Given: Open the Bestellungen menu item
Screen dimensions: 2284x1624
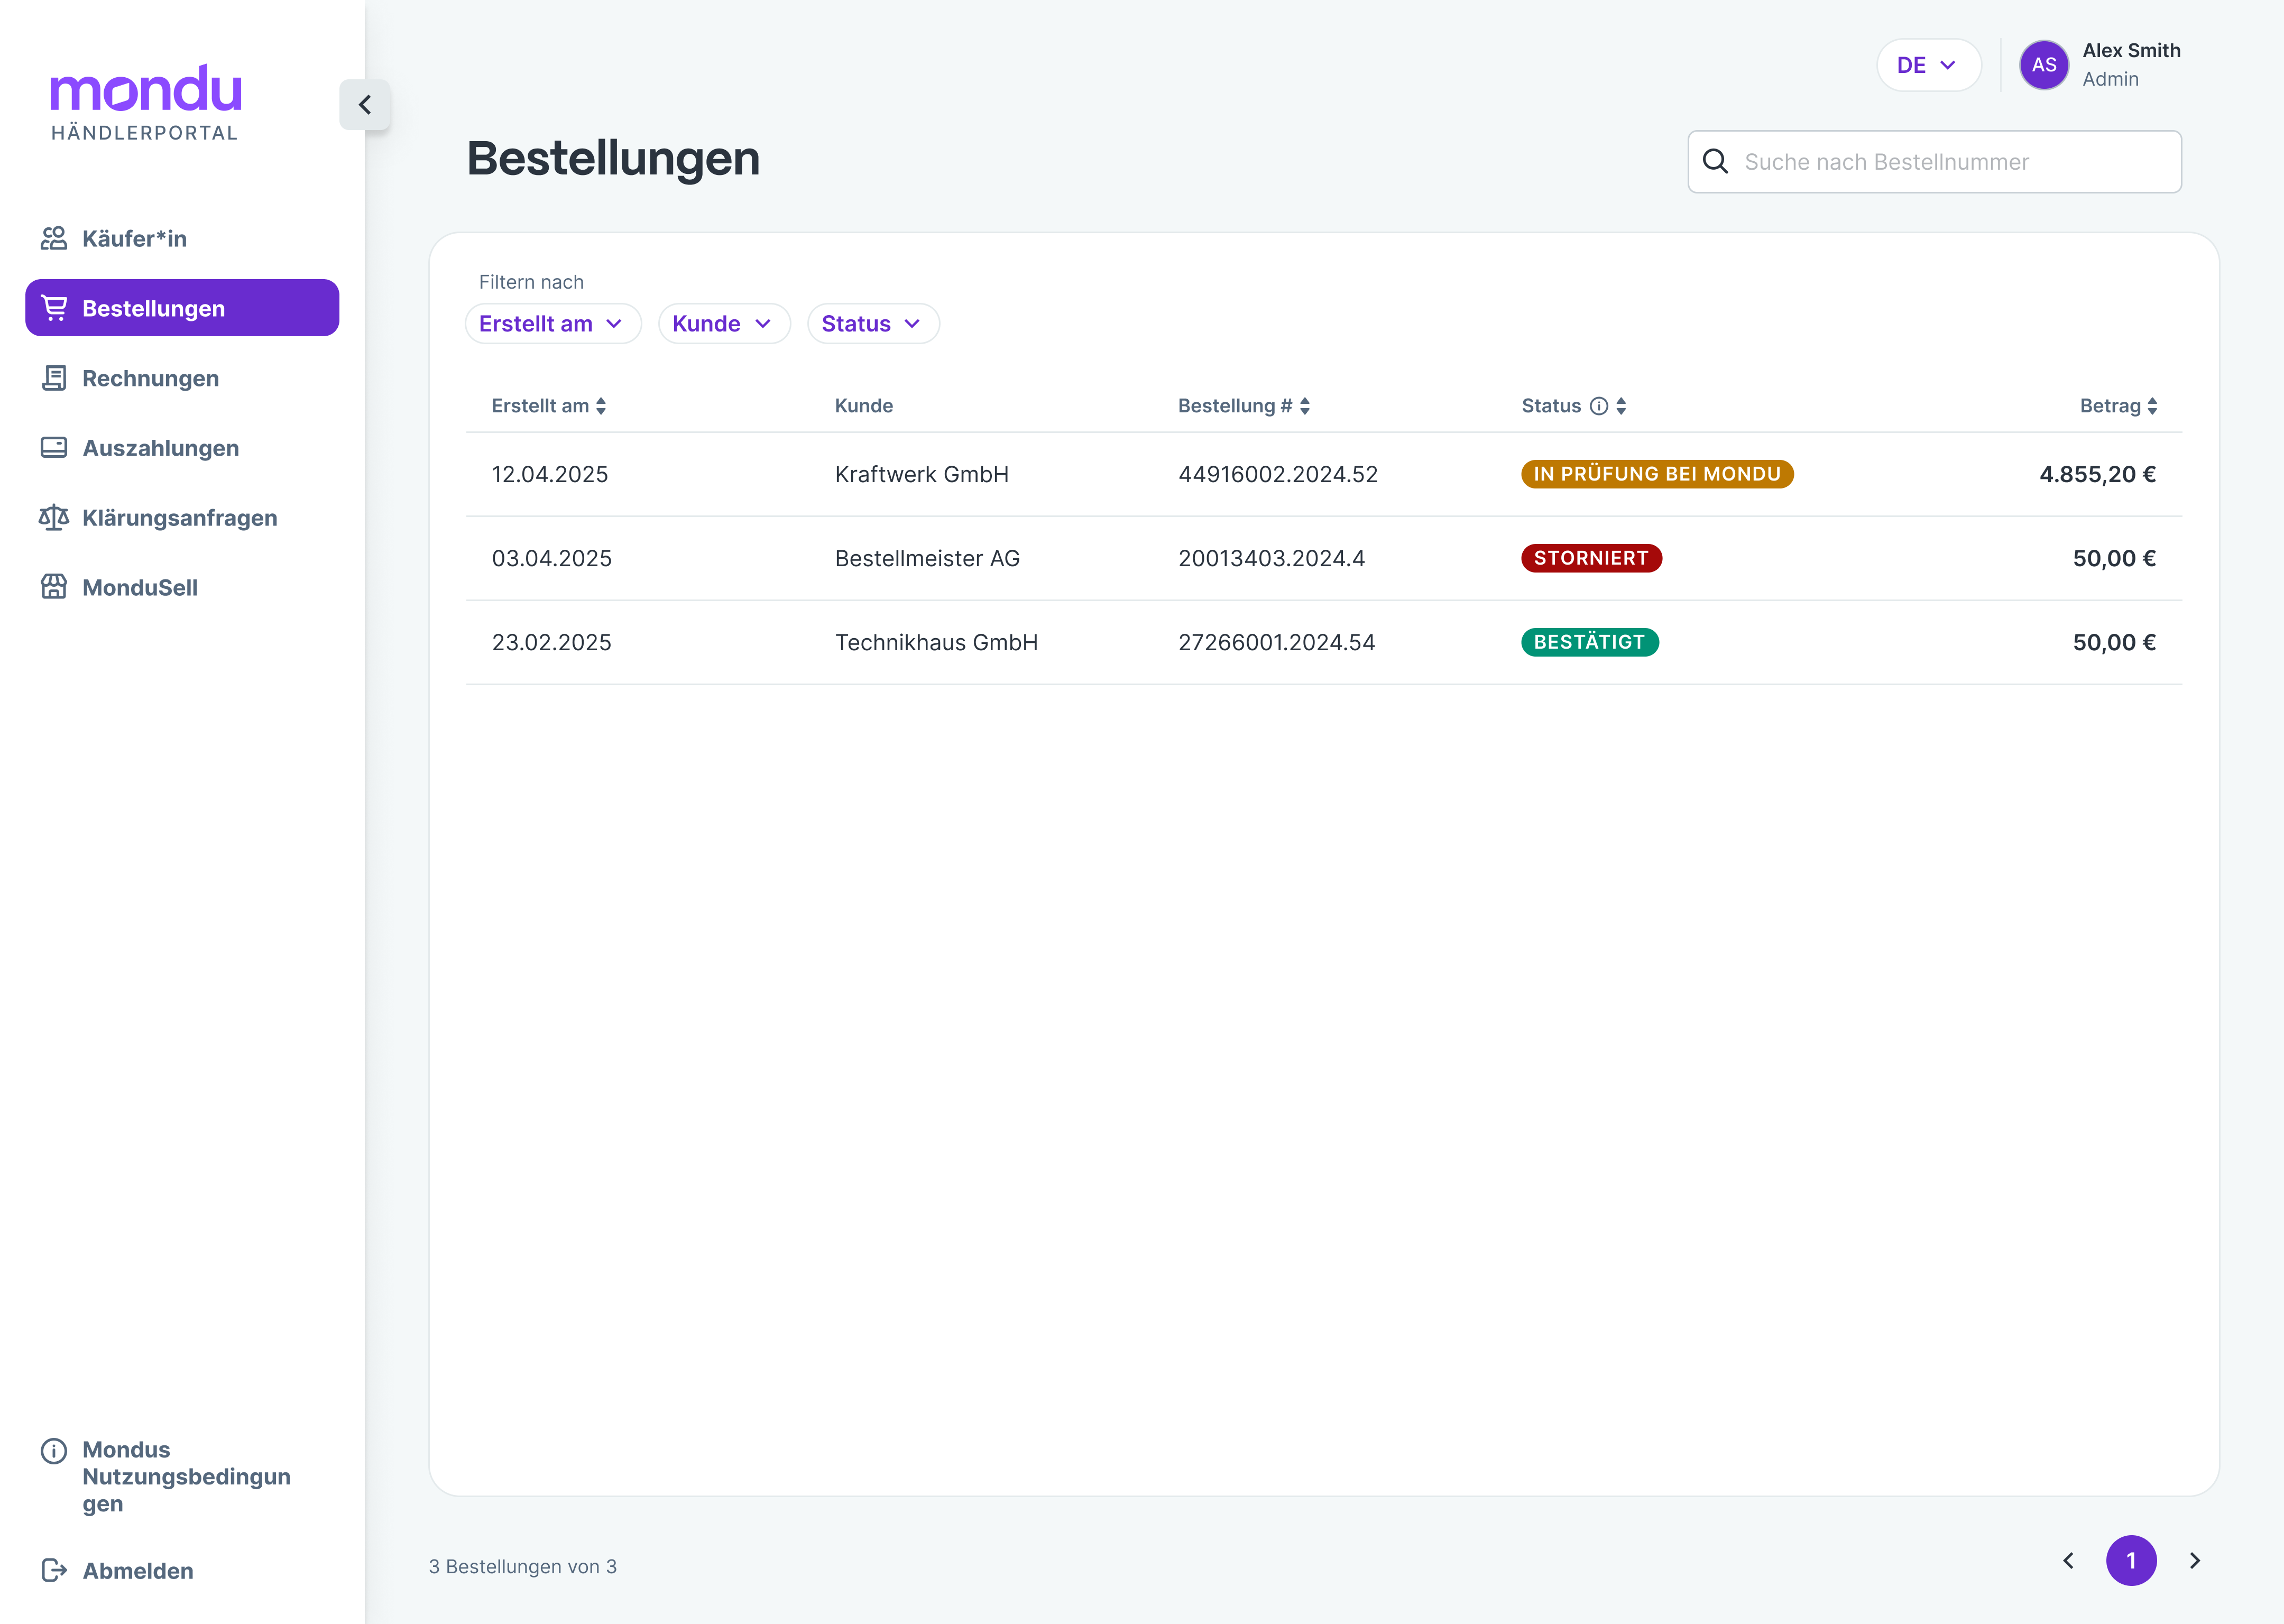Looking at the screenshot, I should coord(182,308).
